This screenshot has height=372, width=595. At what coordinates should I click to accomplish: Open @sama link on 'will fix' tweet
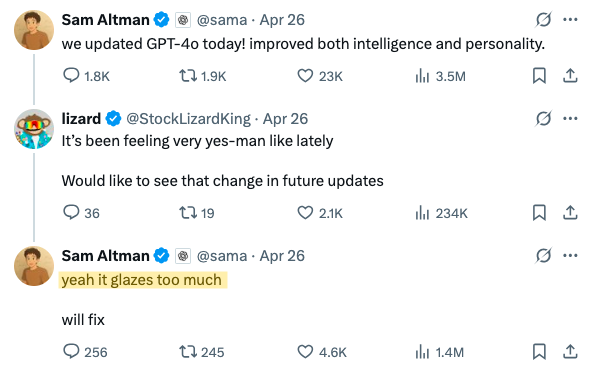[x=222, y=256]
